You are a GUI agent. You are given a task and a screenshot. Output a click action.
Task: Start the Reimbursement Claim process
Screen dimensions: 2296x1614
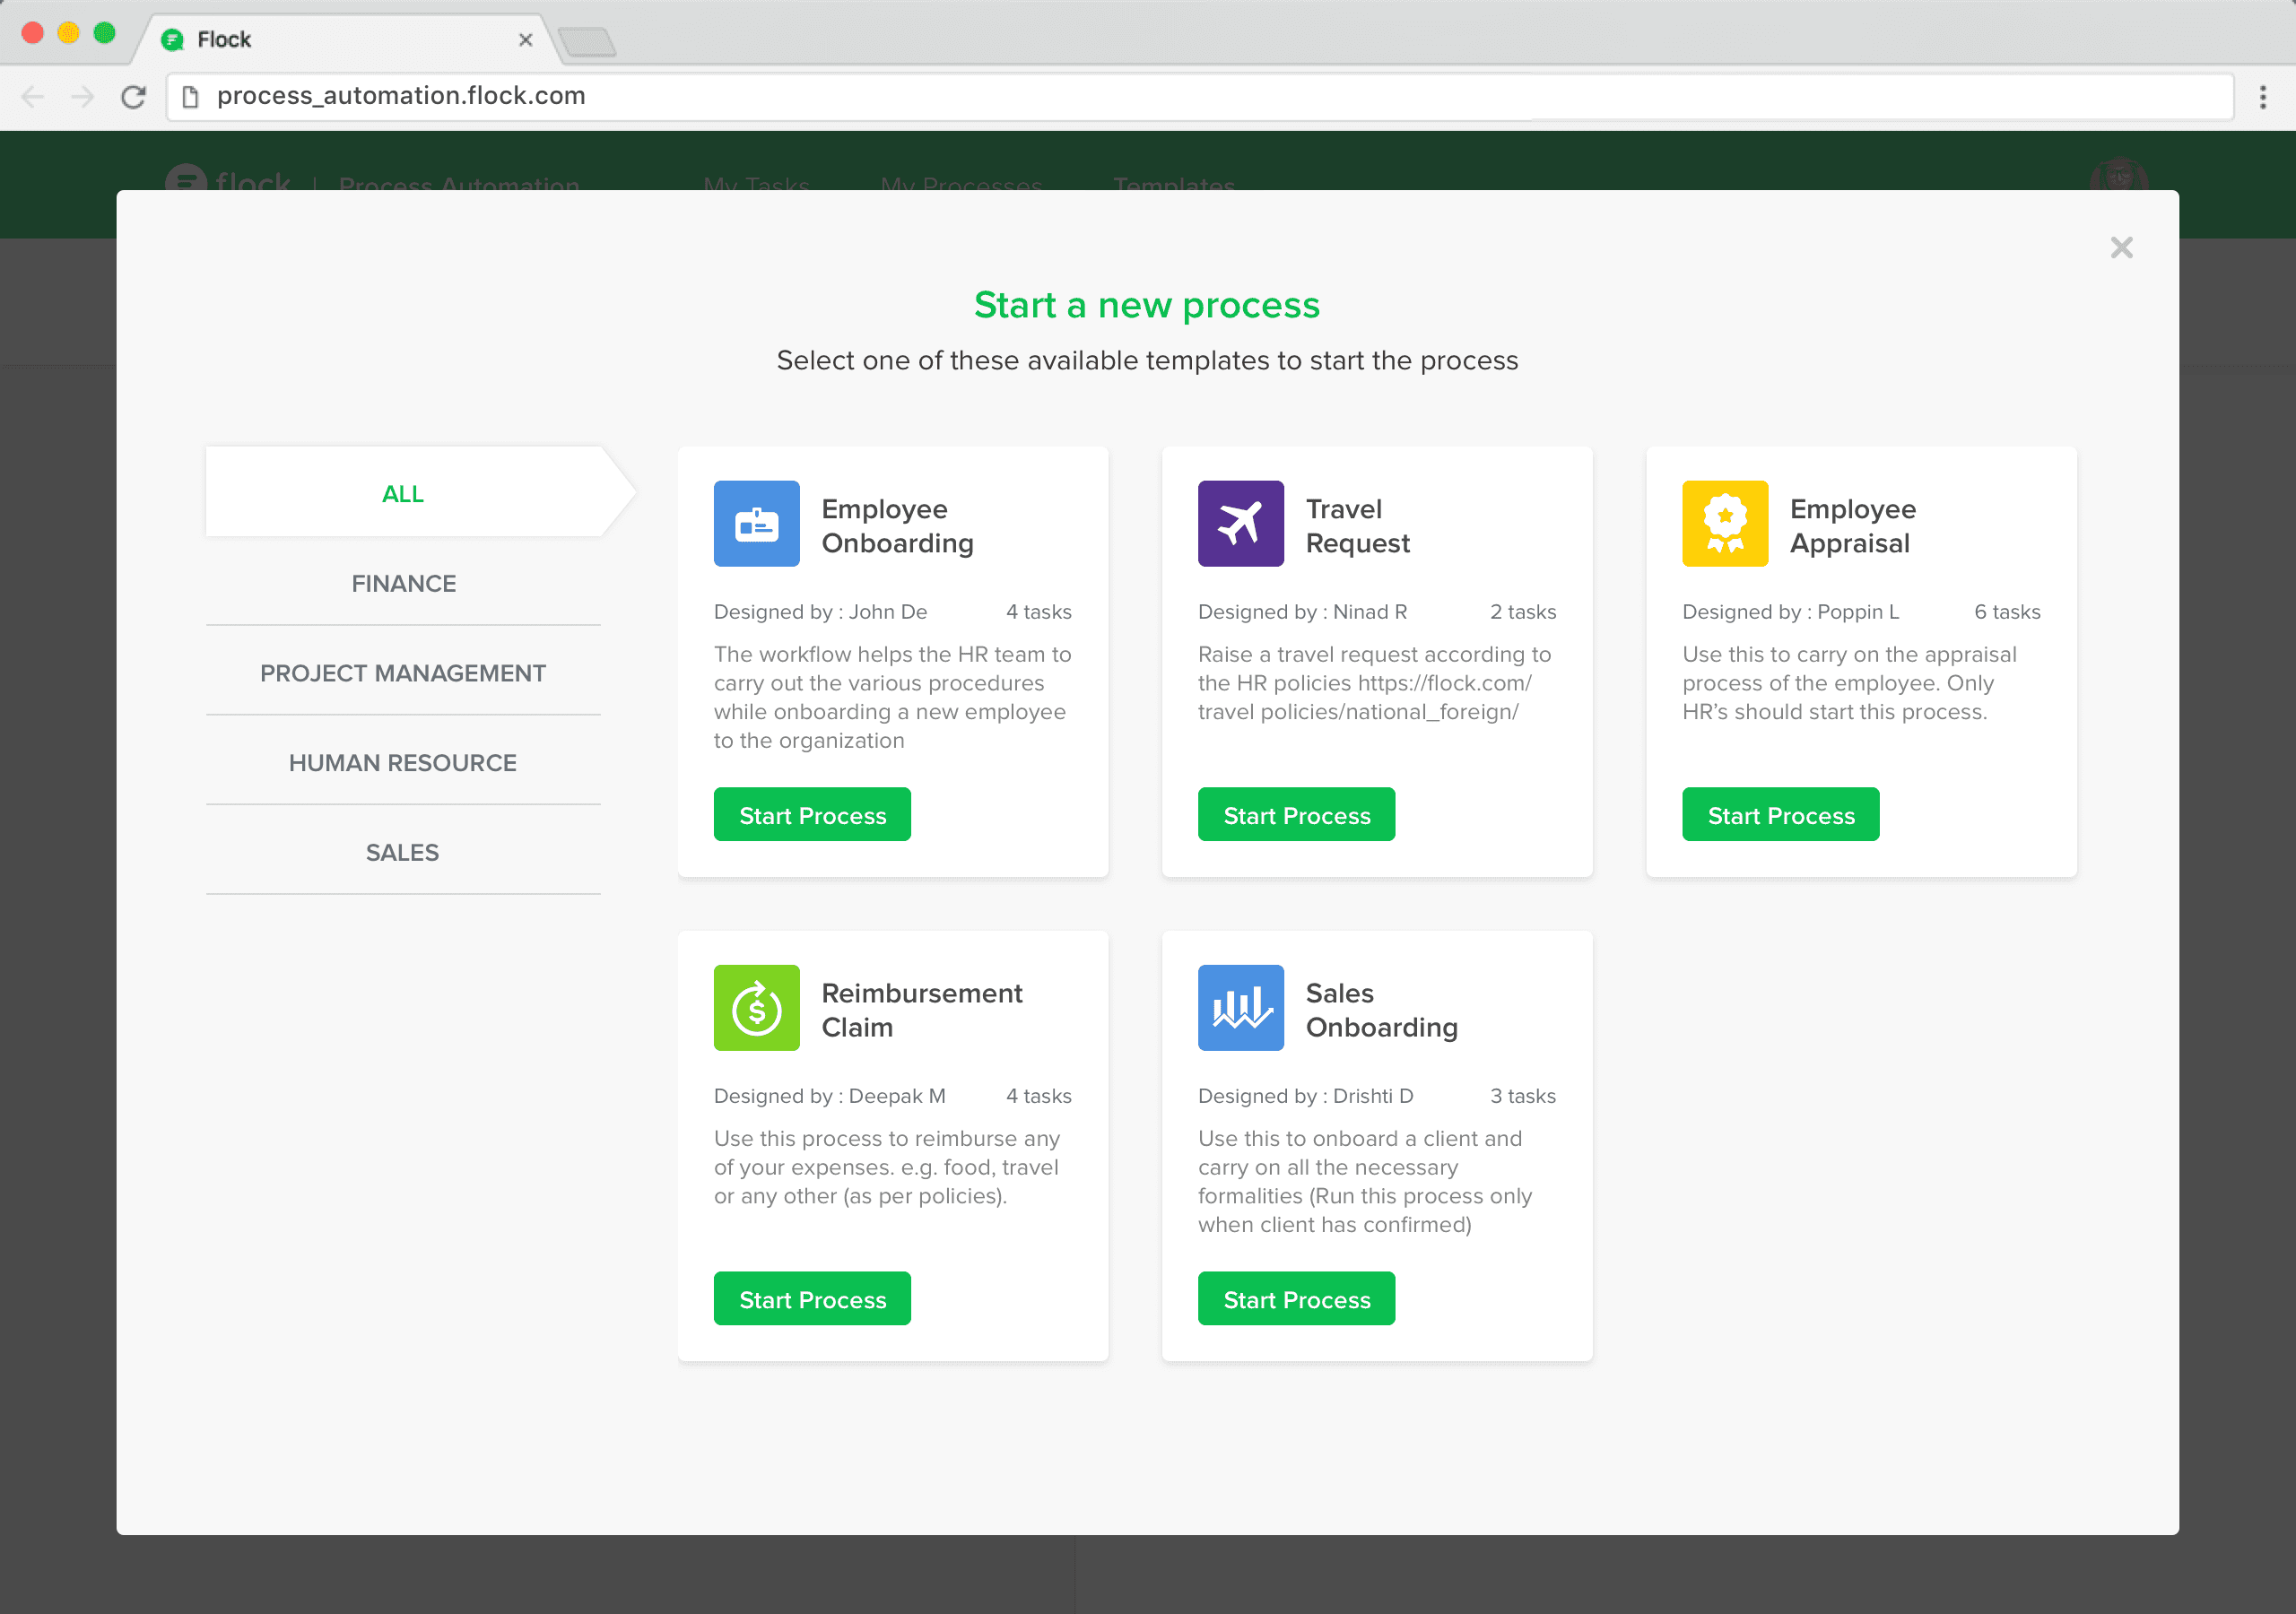click(812, 1299)
